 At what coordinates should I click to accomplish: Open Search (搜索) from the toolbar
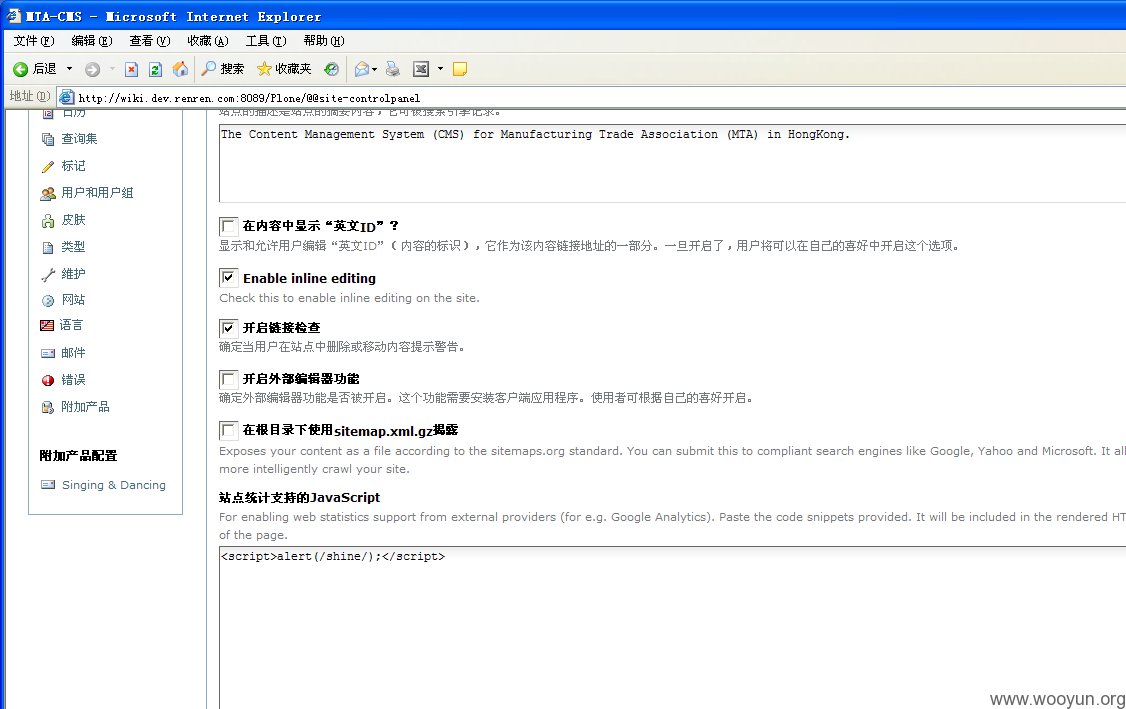(223, 69)
